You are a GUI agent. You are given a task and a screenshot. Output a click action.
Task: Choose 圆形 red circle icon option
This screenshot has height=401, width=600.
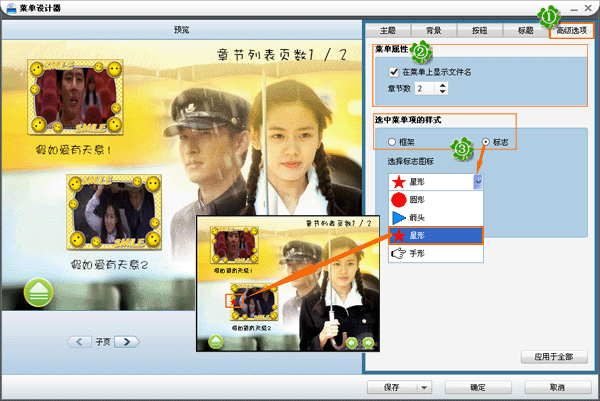click(x=436, y=199)
